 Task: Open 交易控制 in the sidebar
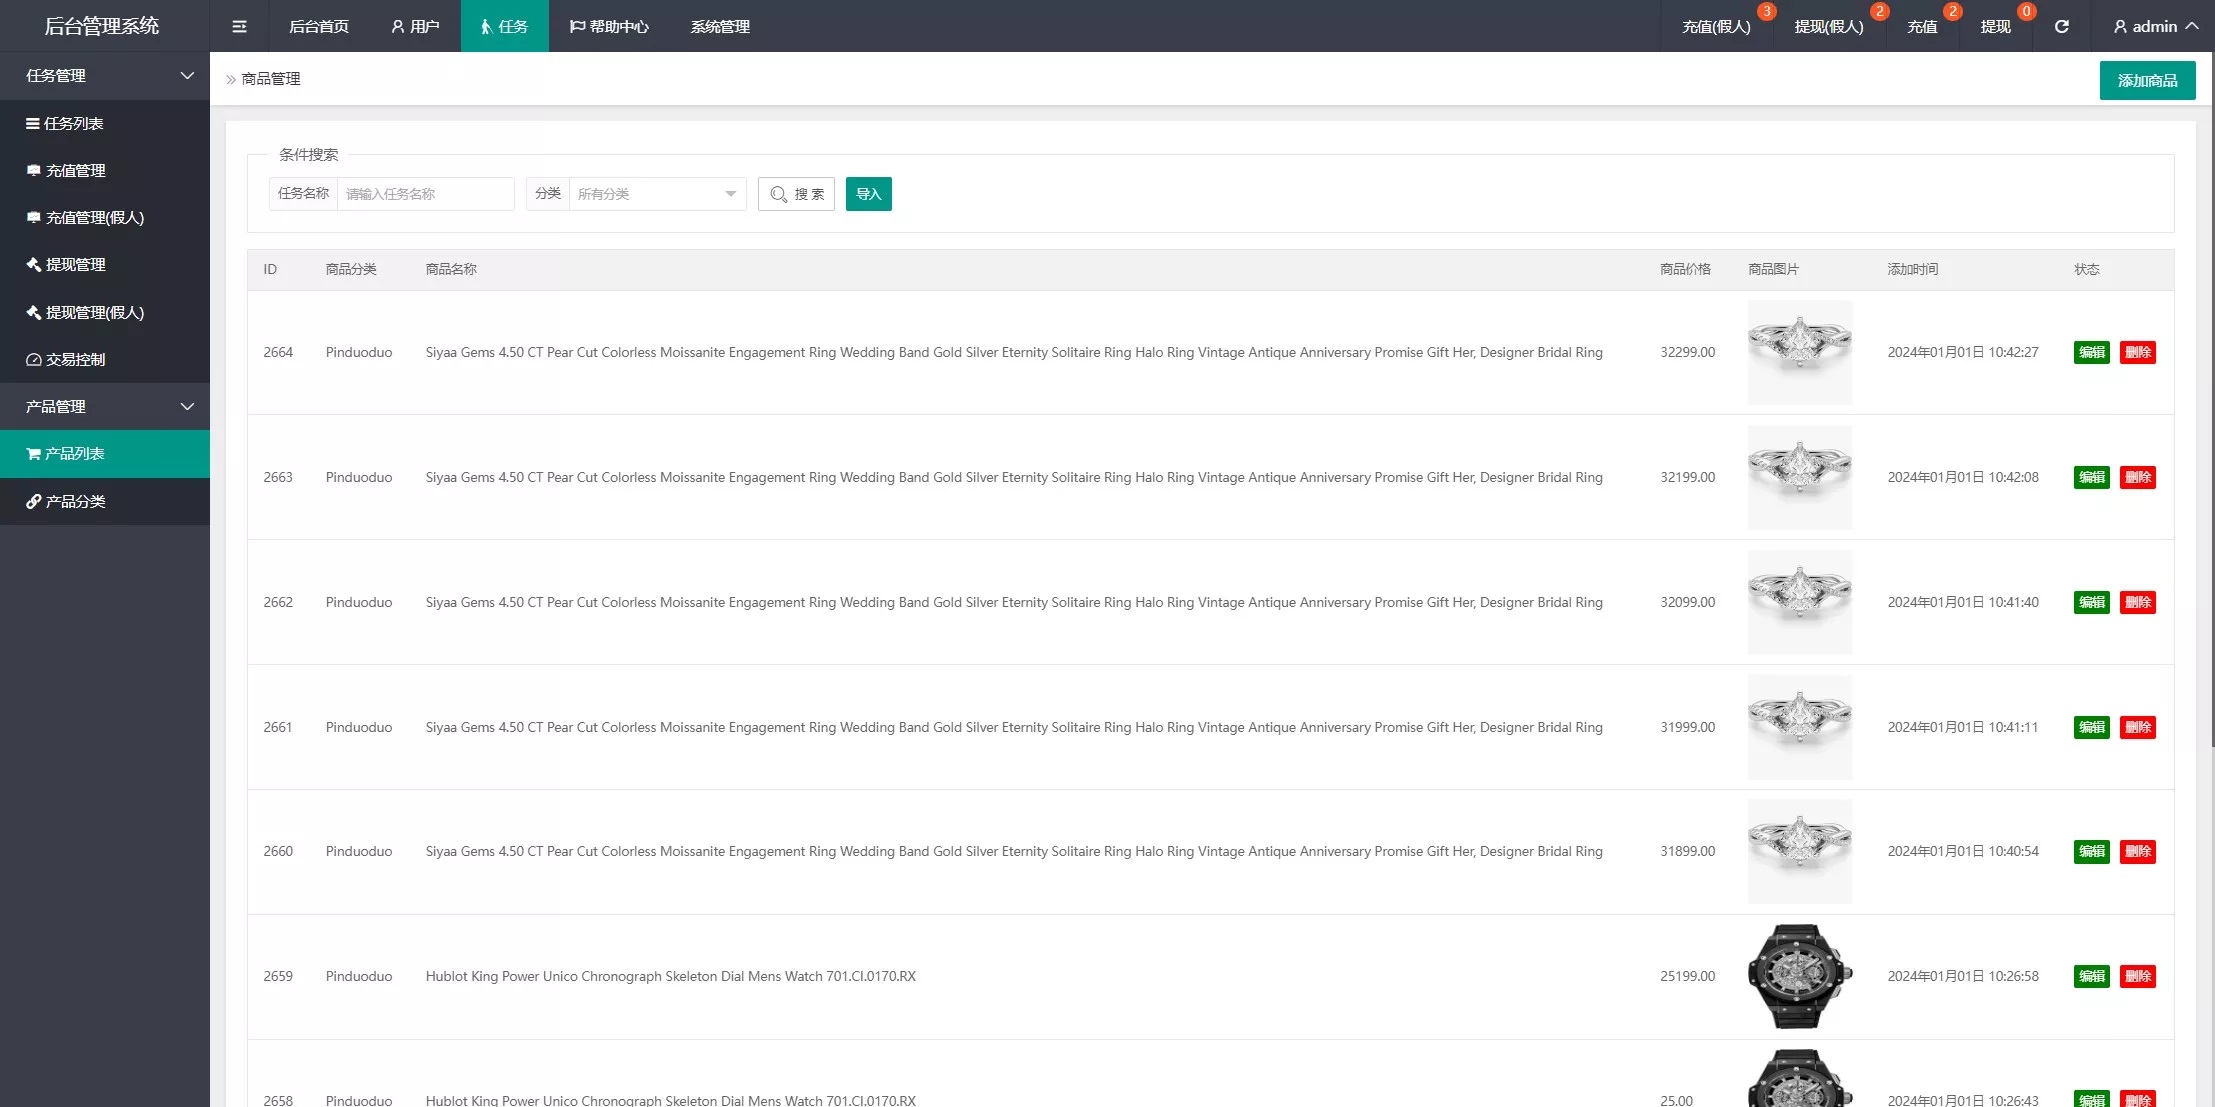click(x=75, y=360)
